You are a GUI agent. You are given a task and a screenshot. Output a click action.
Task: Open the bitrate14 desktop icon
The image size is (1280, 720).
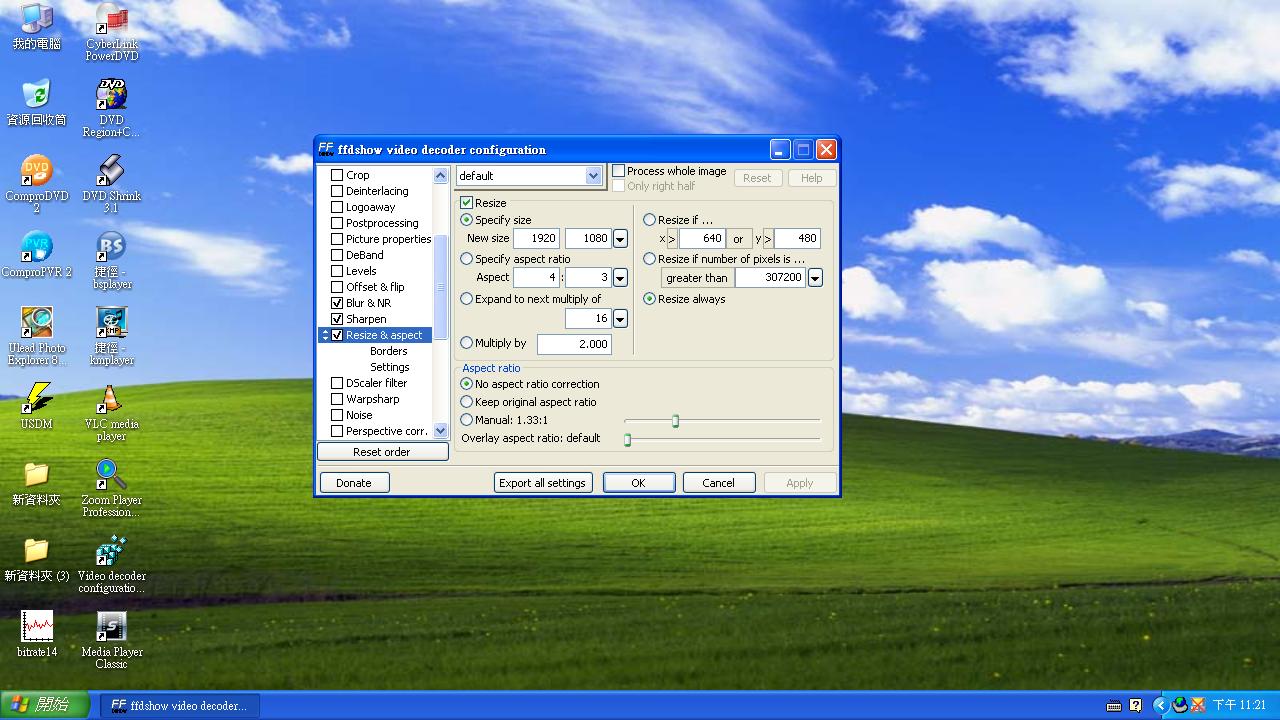point(37,628)
